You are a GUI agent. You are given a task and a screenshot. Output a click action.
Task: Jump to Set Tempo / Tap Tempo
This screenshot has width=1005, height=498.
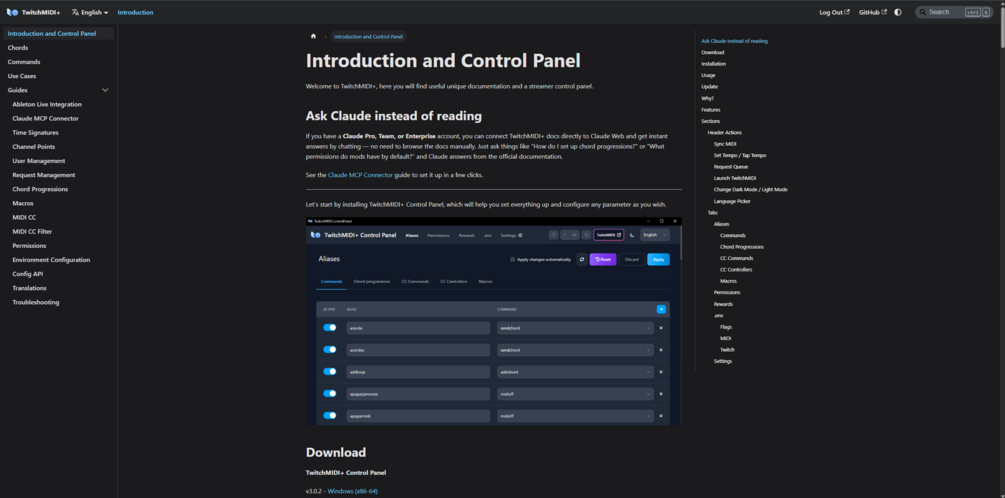click(740, 155)
